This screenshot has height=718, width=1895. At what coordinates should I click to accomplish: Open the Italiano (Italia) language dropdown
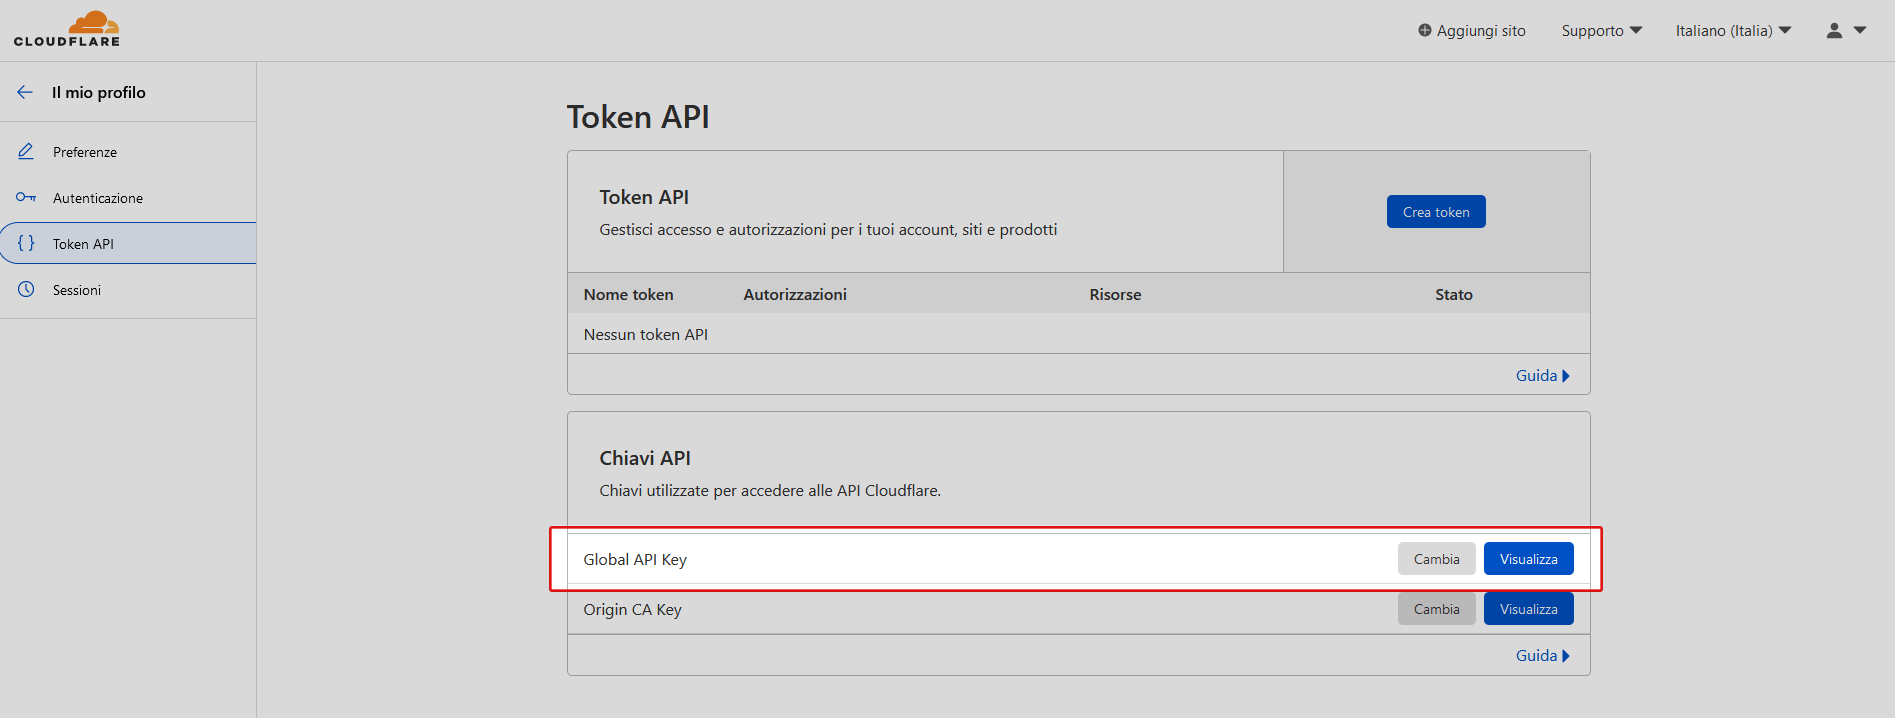[x=1733, y=30]
